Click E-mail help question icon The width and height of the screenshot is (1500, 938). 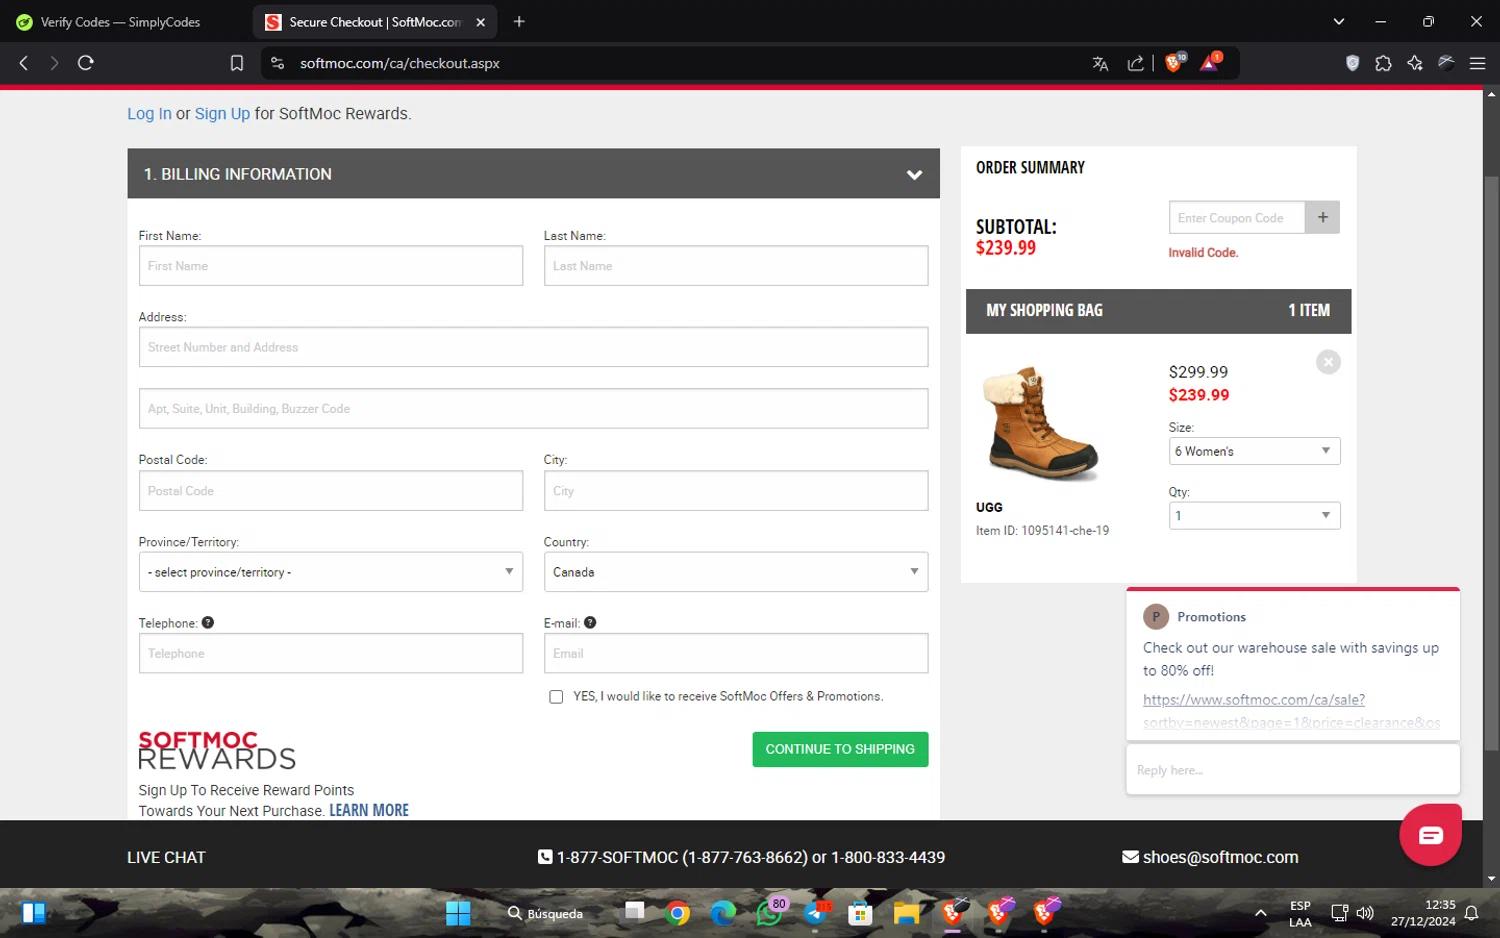click(x=590, y=622)
